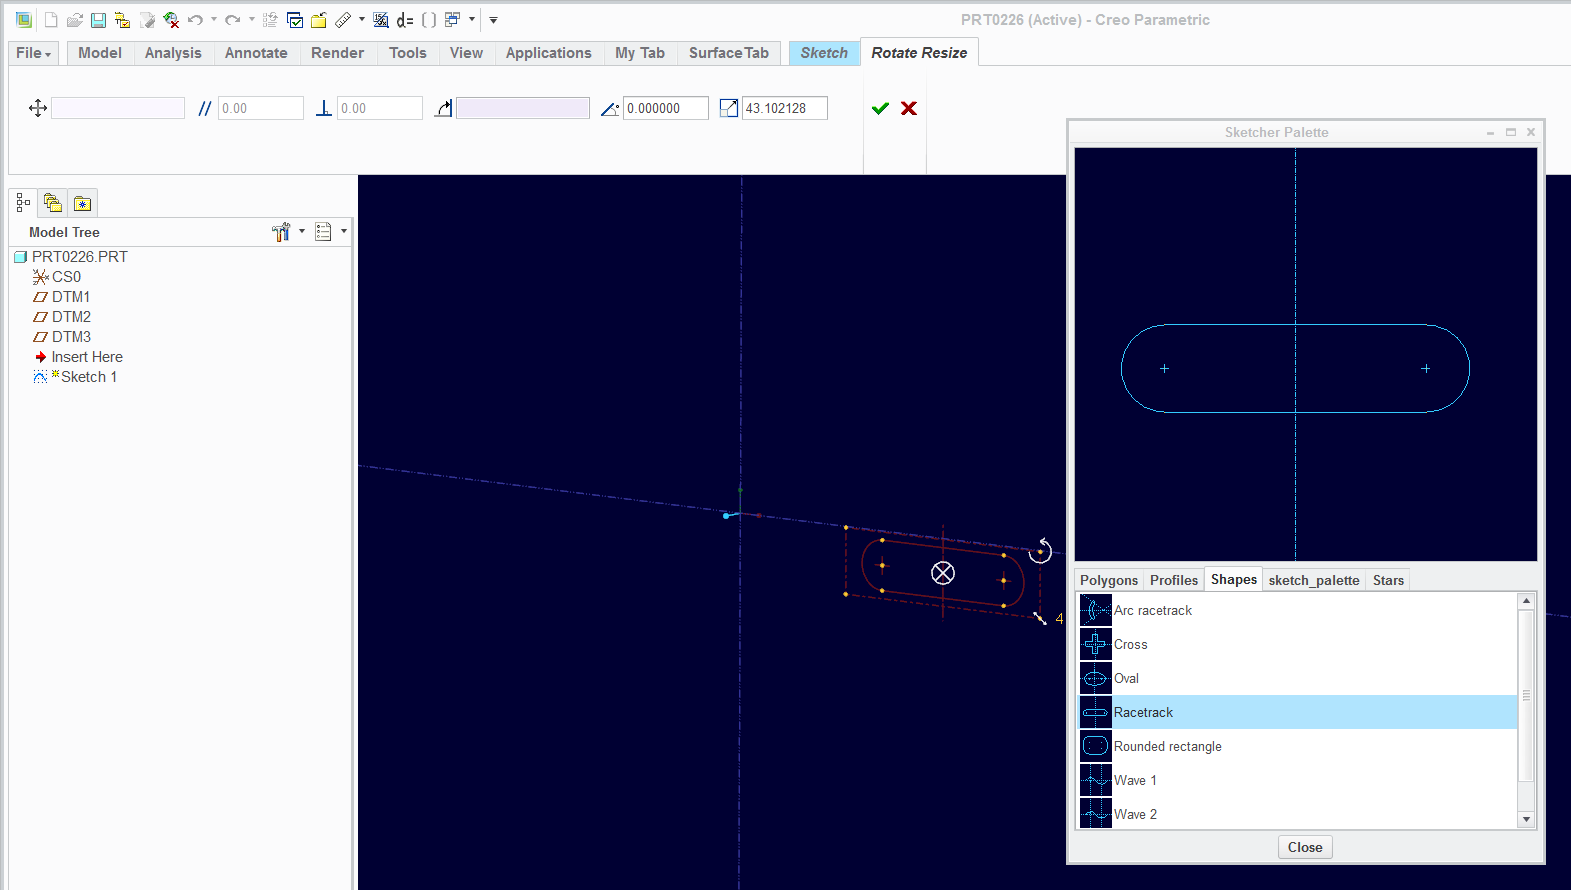Click palette list scrollbar down arrow
Image resolution: width=1571 pixels, height=890 pixels.
coord(1526,819)
